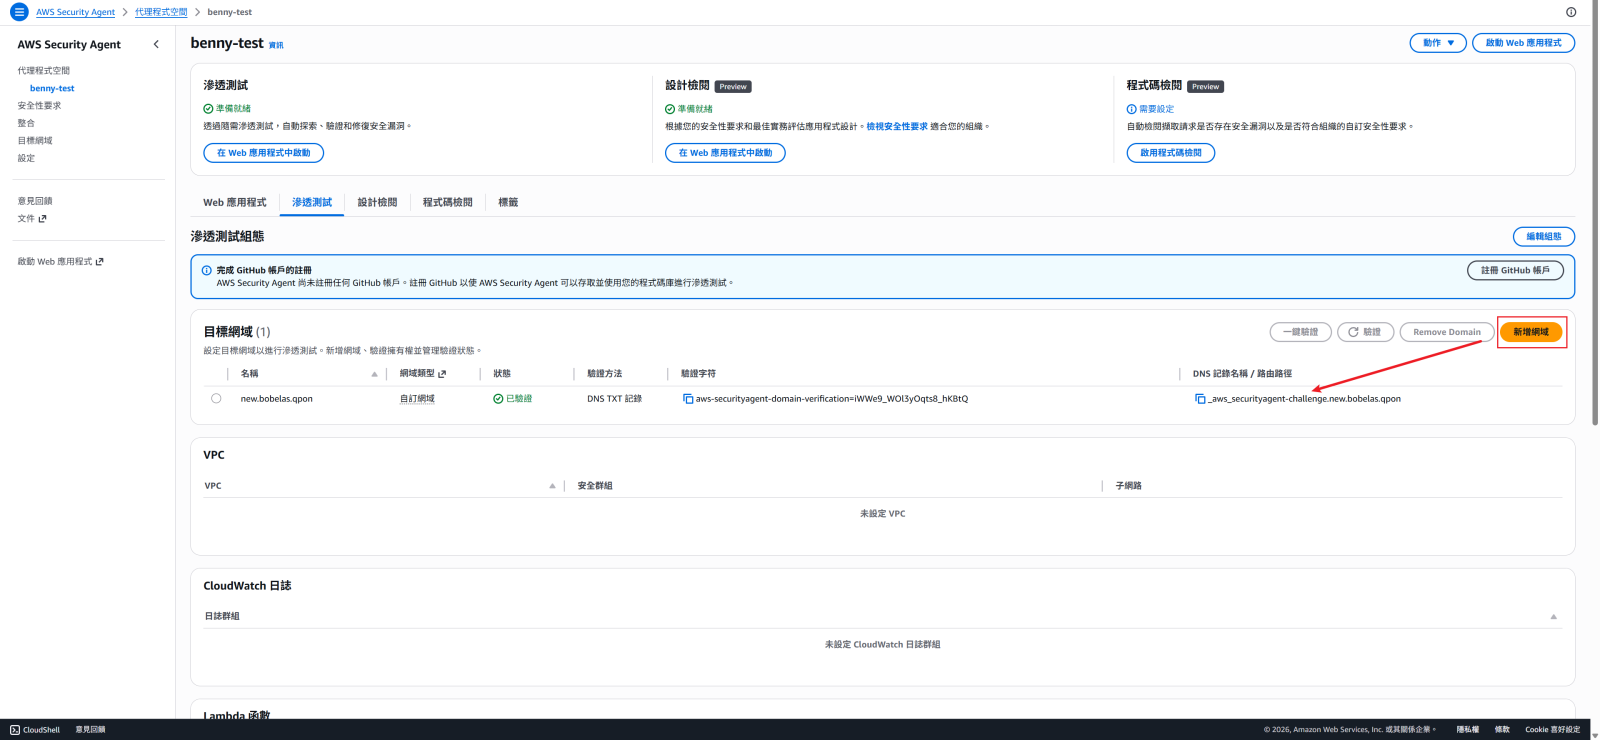1600x740 pixels.
Task: Switch to the 設計檢閱 tab
Action: 377,202
